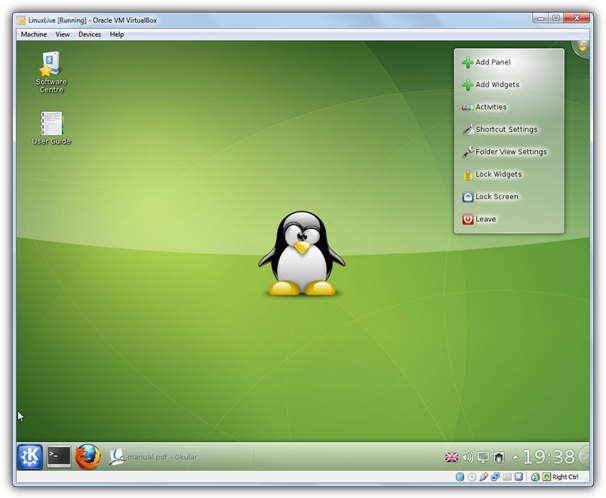Open the Software Centre desktop icon
The image size is (606, 498).
point(51,72)
